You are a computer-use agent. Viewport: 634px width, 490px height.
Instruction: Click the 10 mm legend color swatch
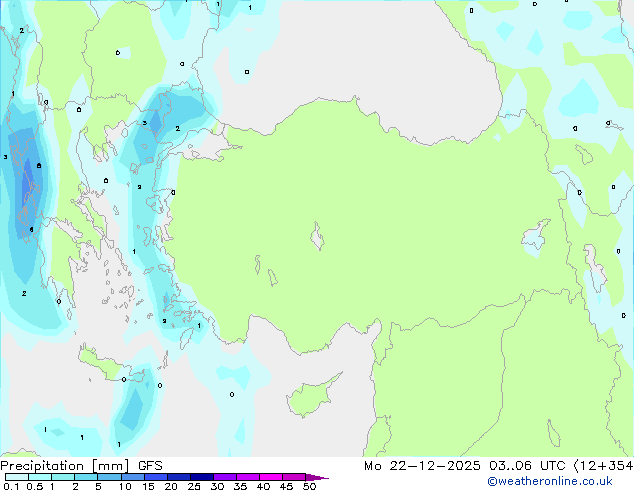point(132,477)
